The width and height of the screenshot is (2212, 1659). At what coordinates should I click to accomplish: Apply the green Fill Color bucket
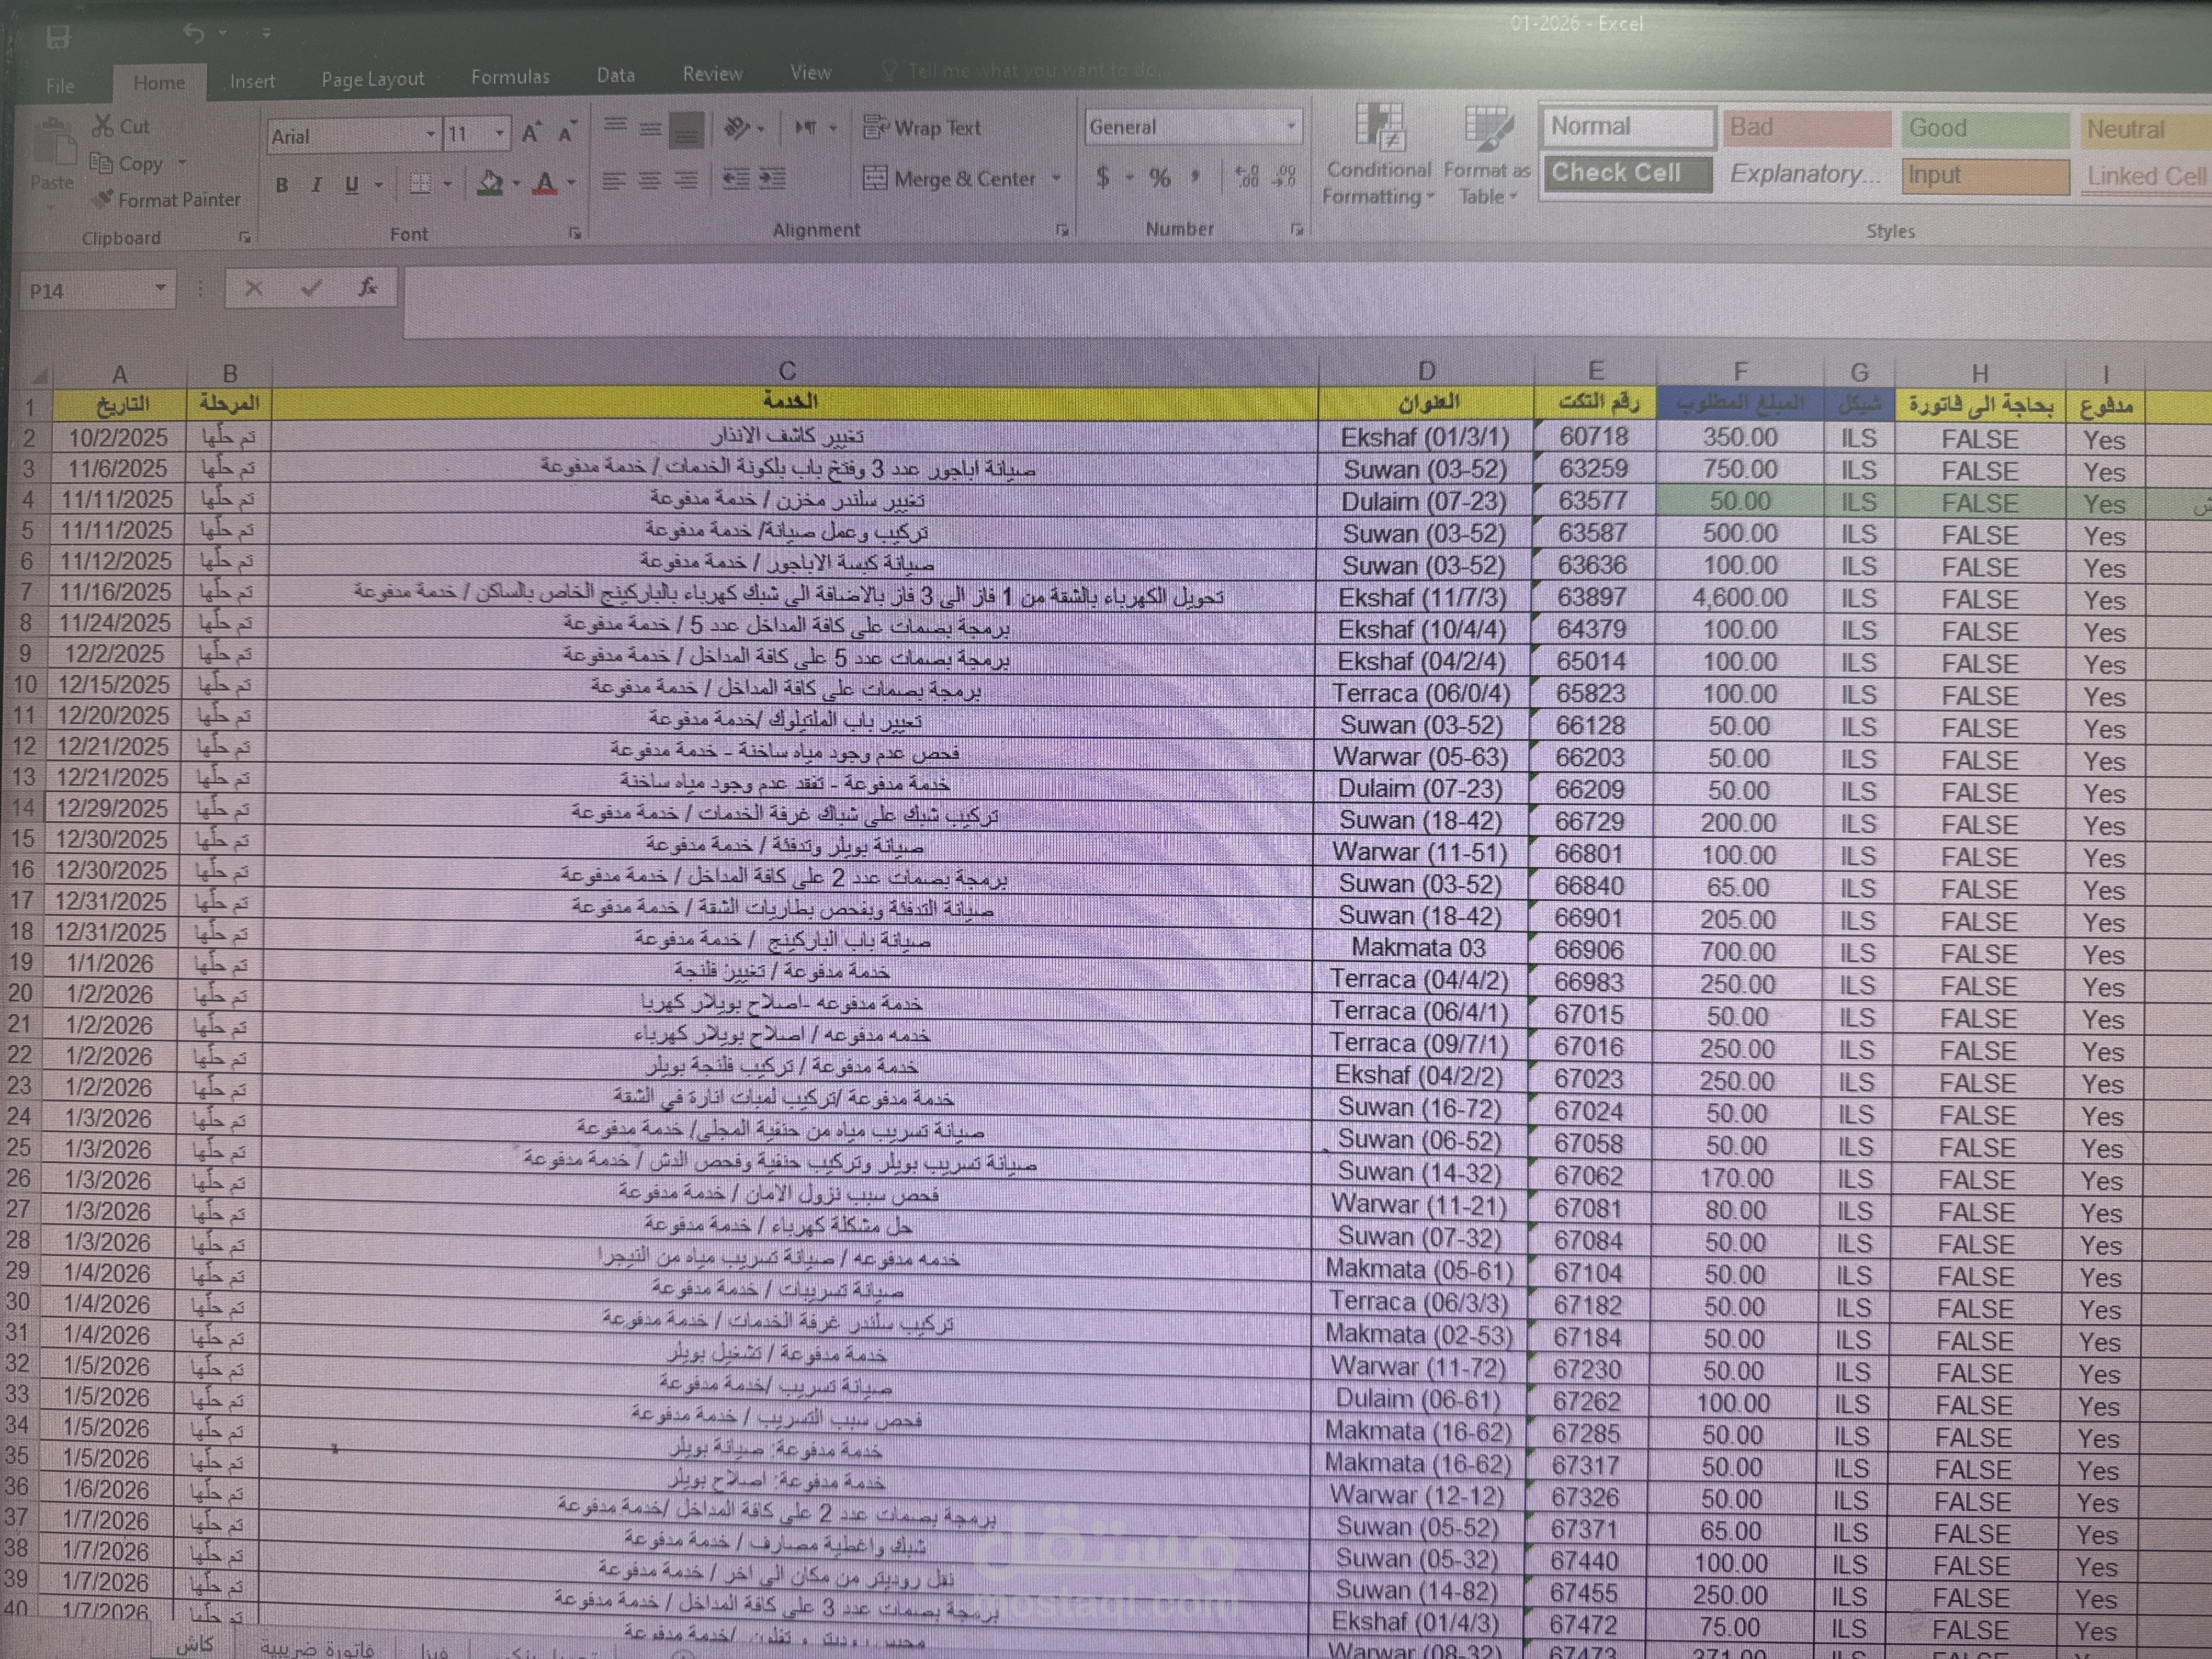490,183
